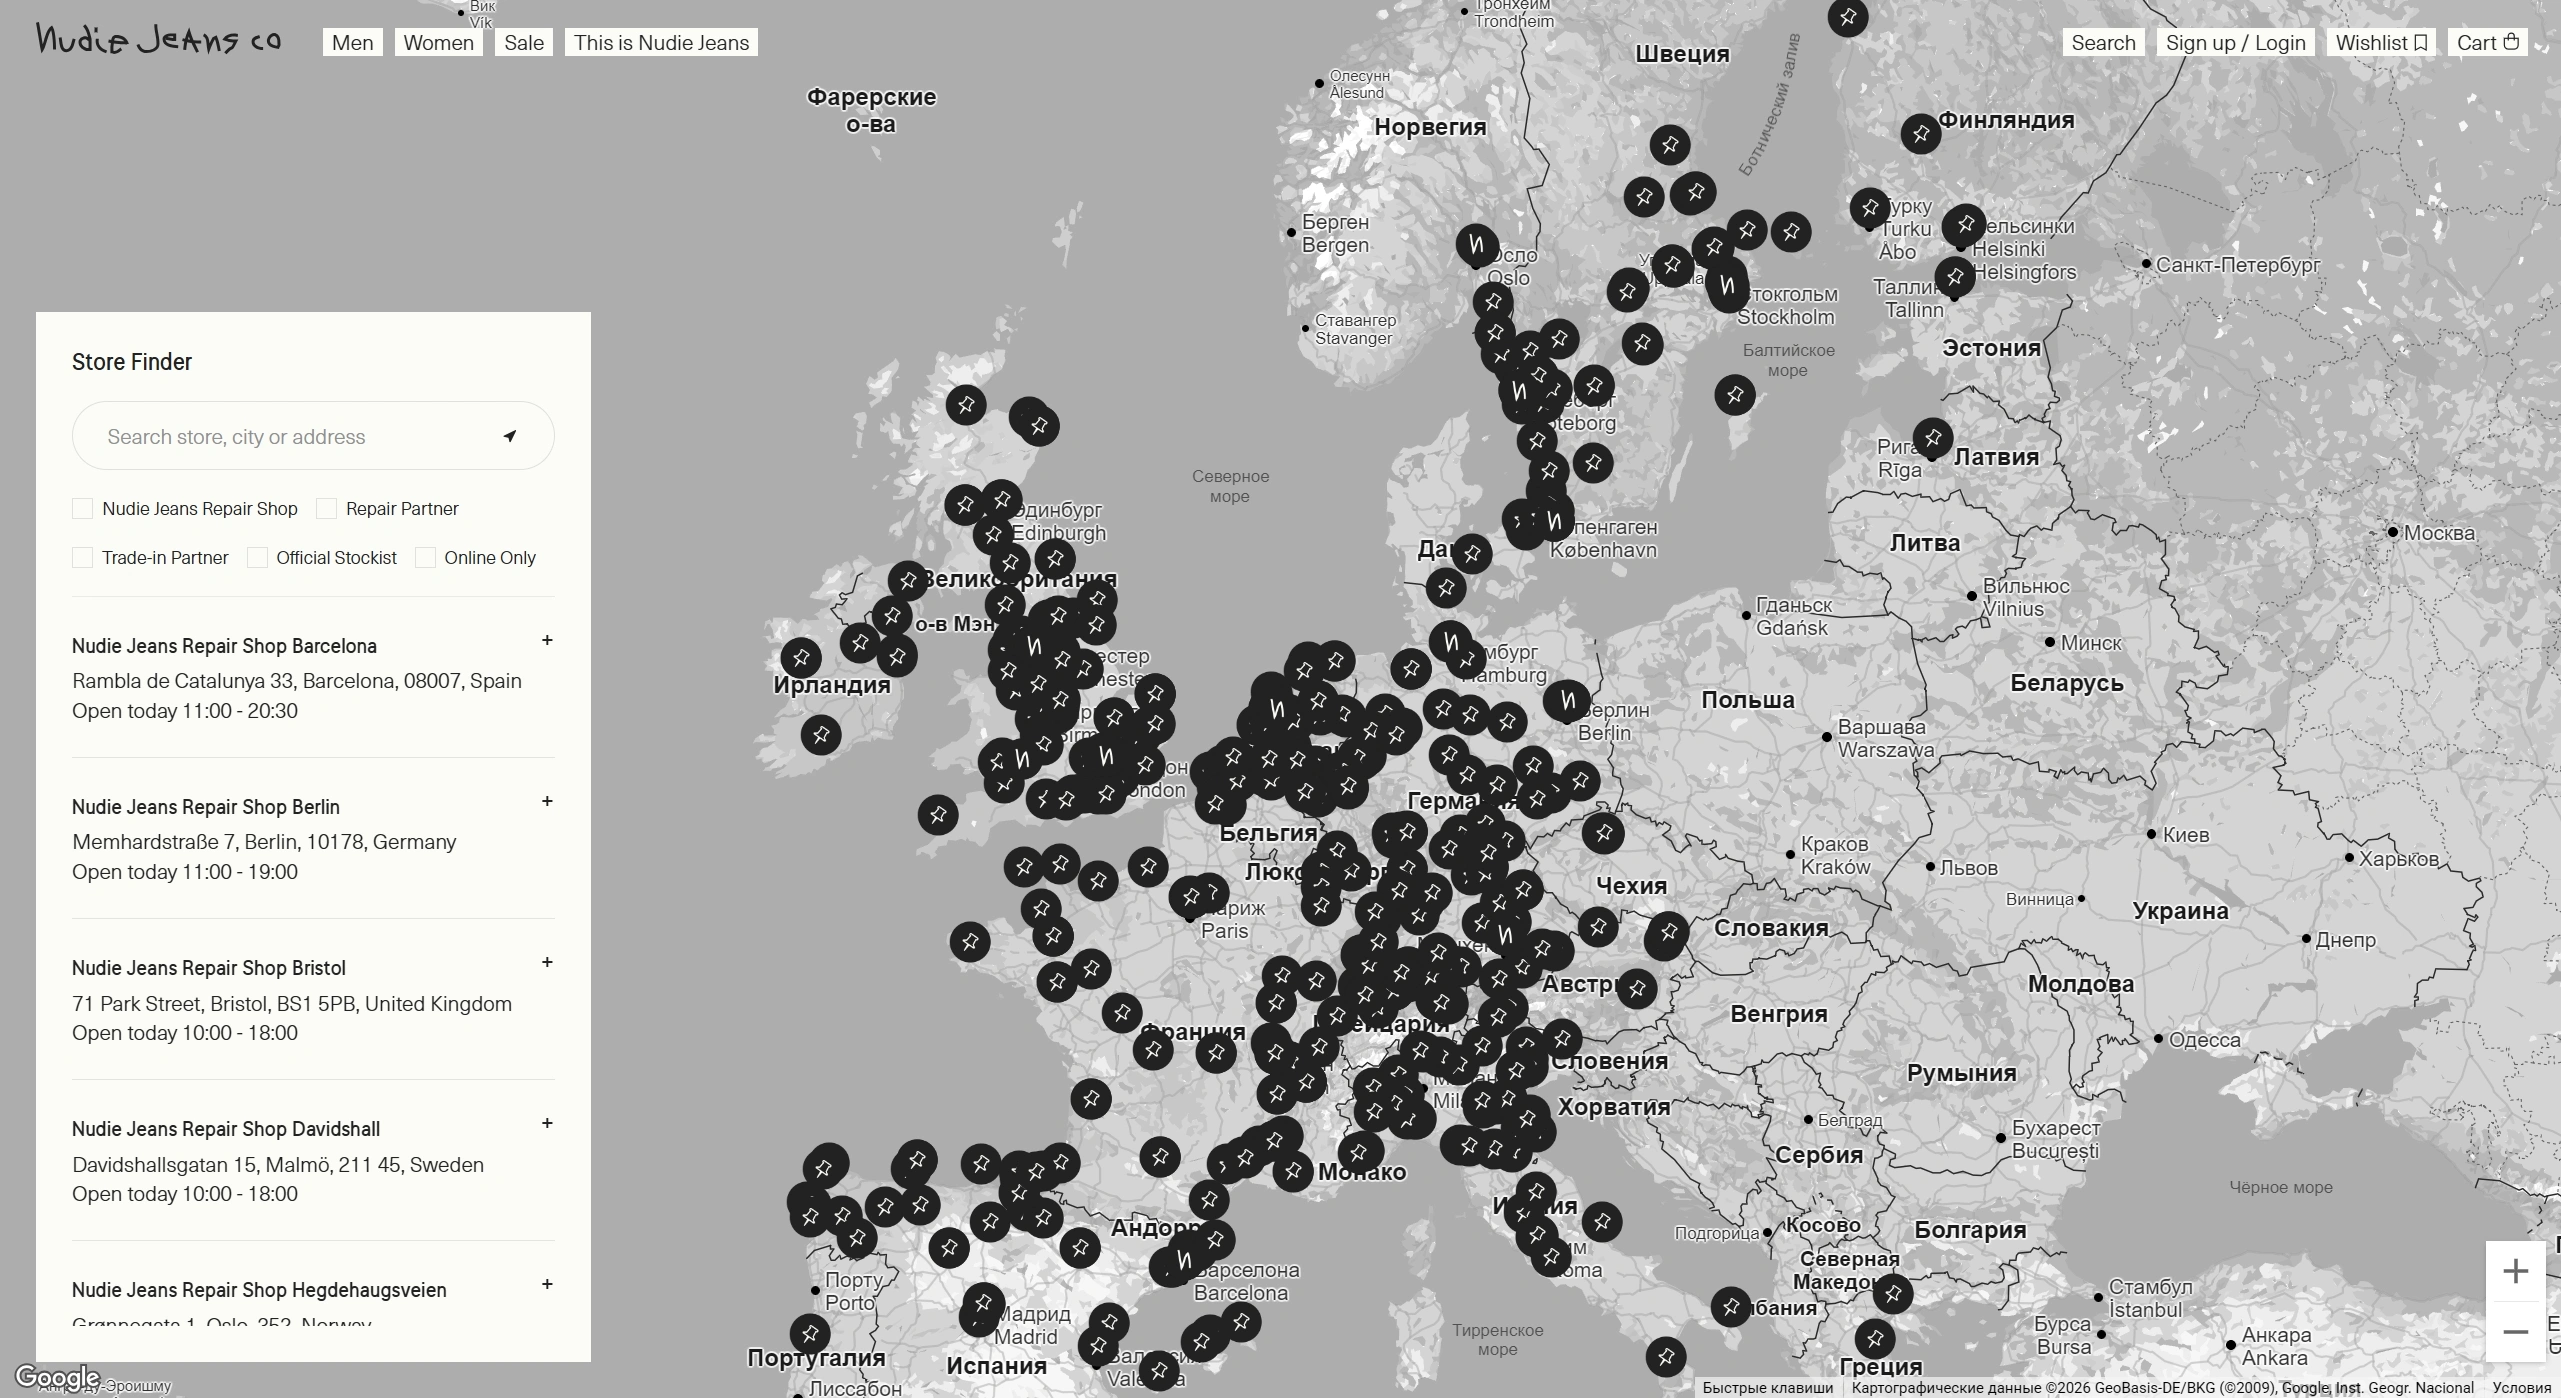Screen dimensions: 2561x1398
Task: Zoom out the map with minus button
Action: (2515, 1332)
